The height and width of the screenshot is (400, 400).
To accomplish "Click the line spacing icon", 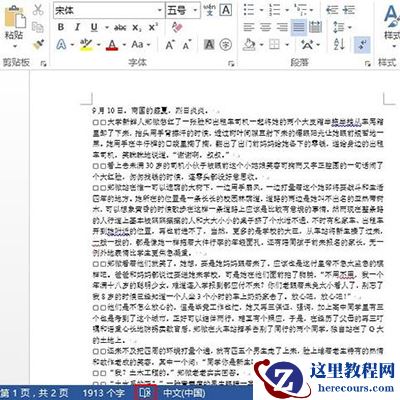I will pos(339,27).
